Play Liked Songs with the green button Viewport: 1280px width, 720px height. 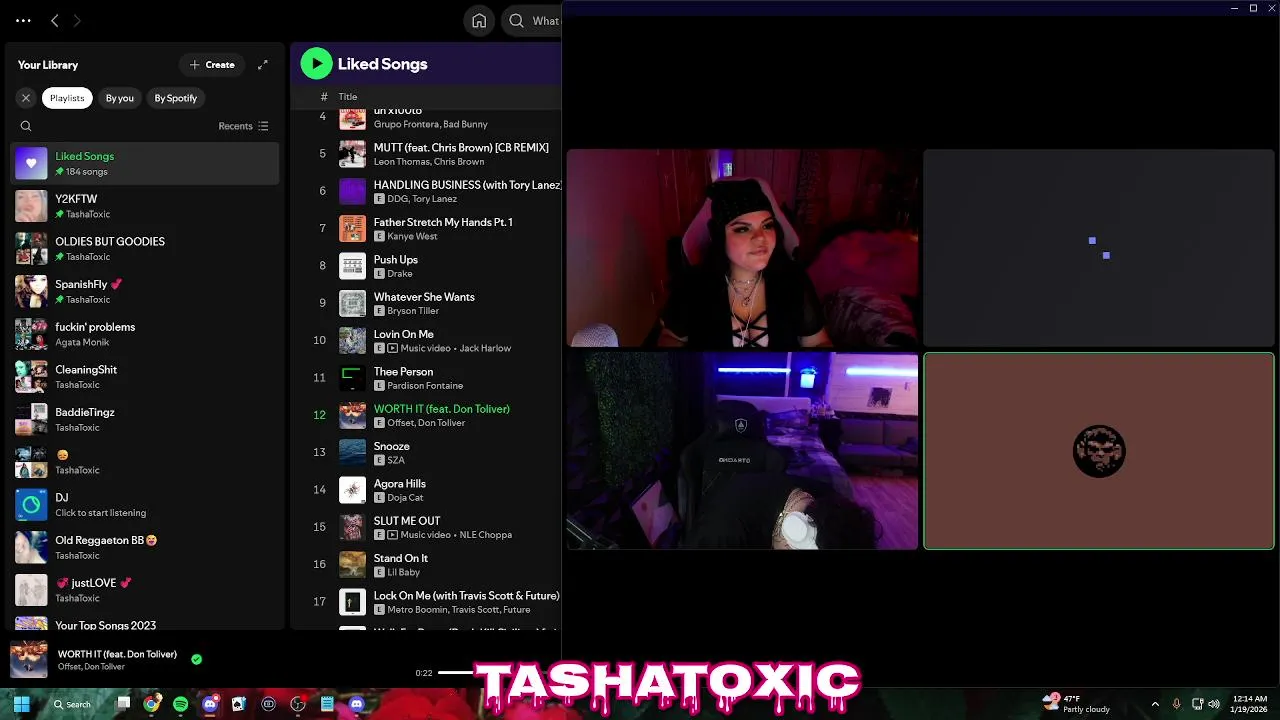316,64
